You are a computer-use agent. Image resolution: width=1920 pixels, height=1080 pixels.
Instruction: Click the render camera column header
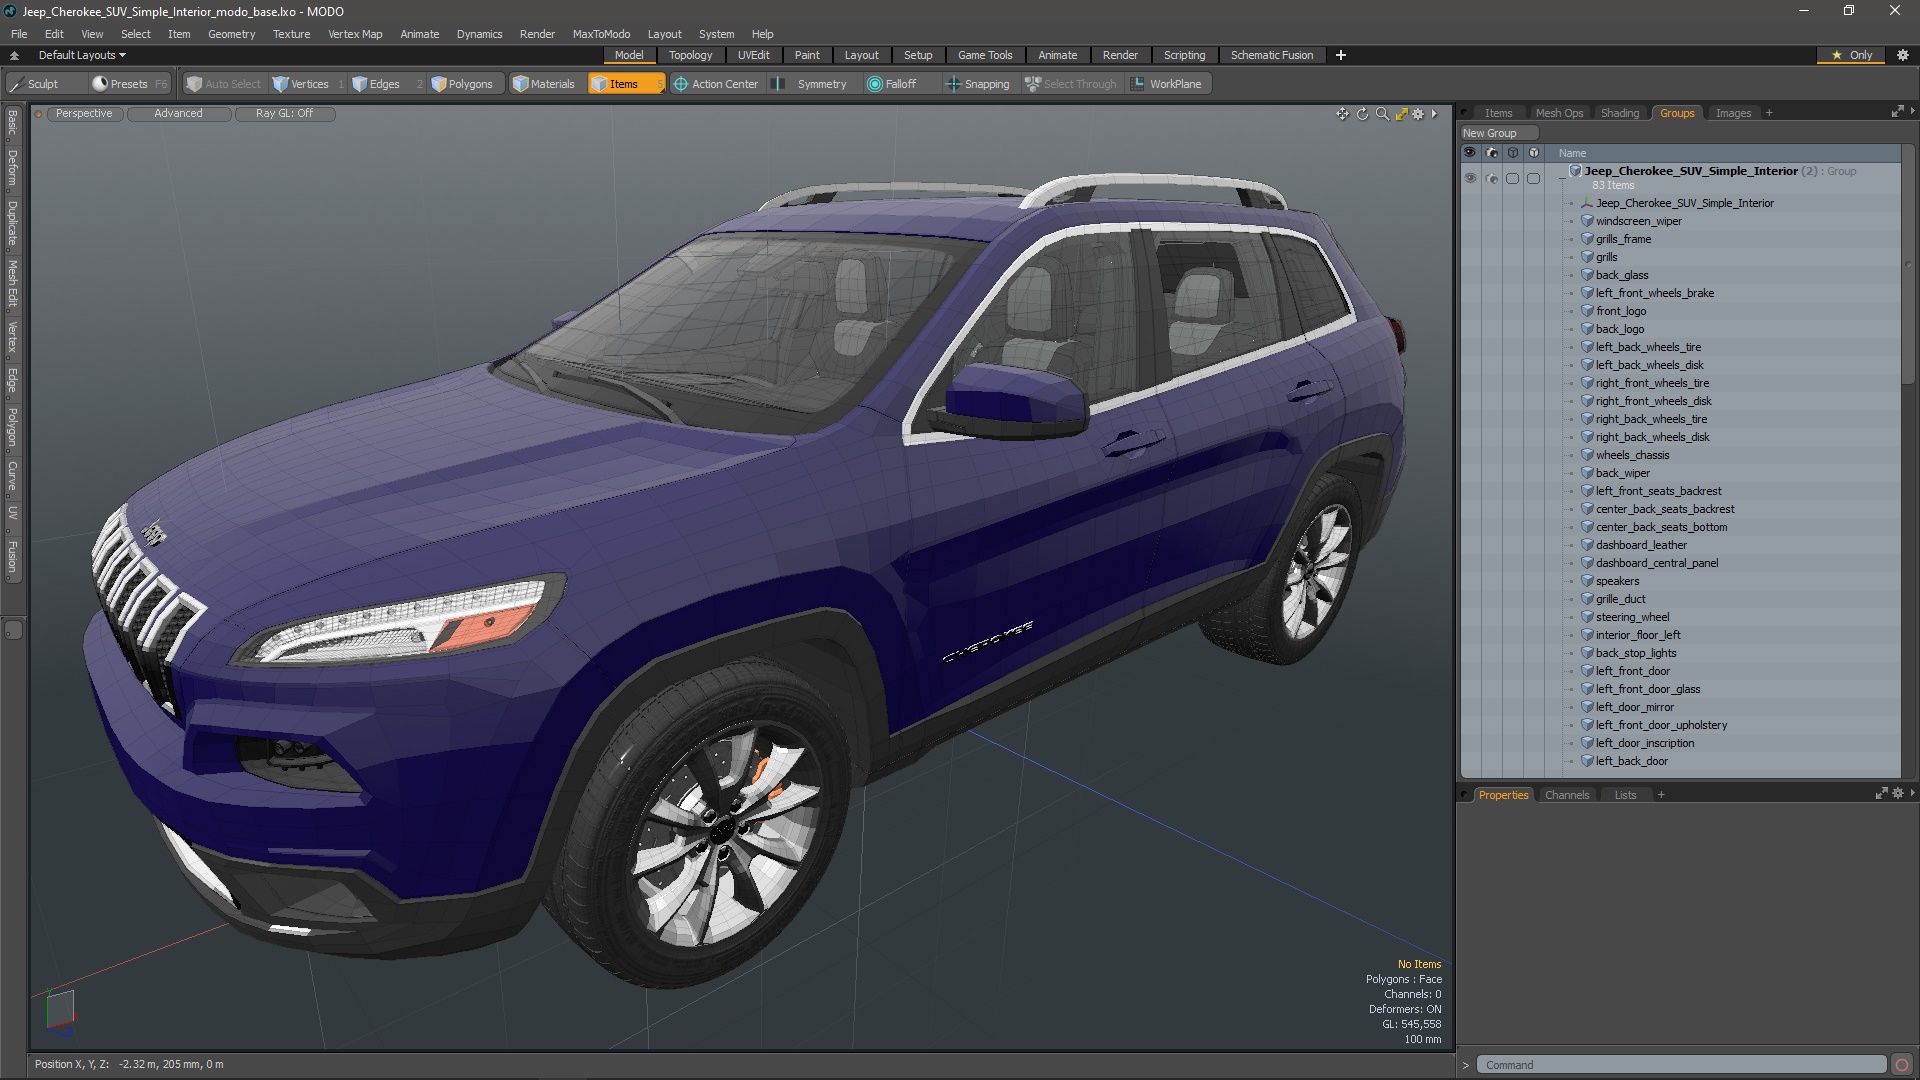pyautogui.click(x=1491, y=153)
